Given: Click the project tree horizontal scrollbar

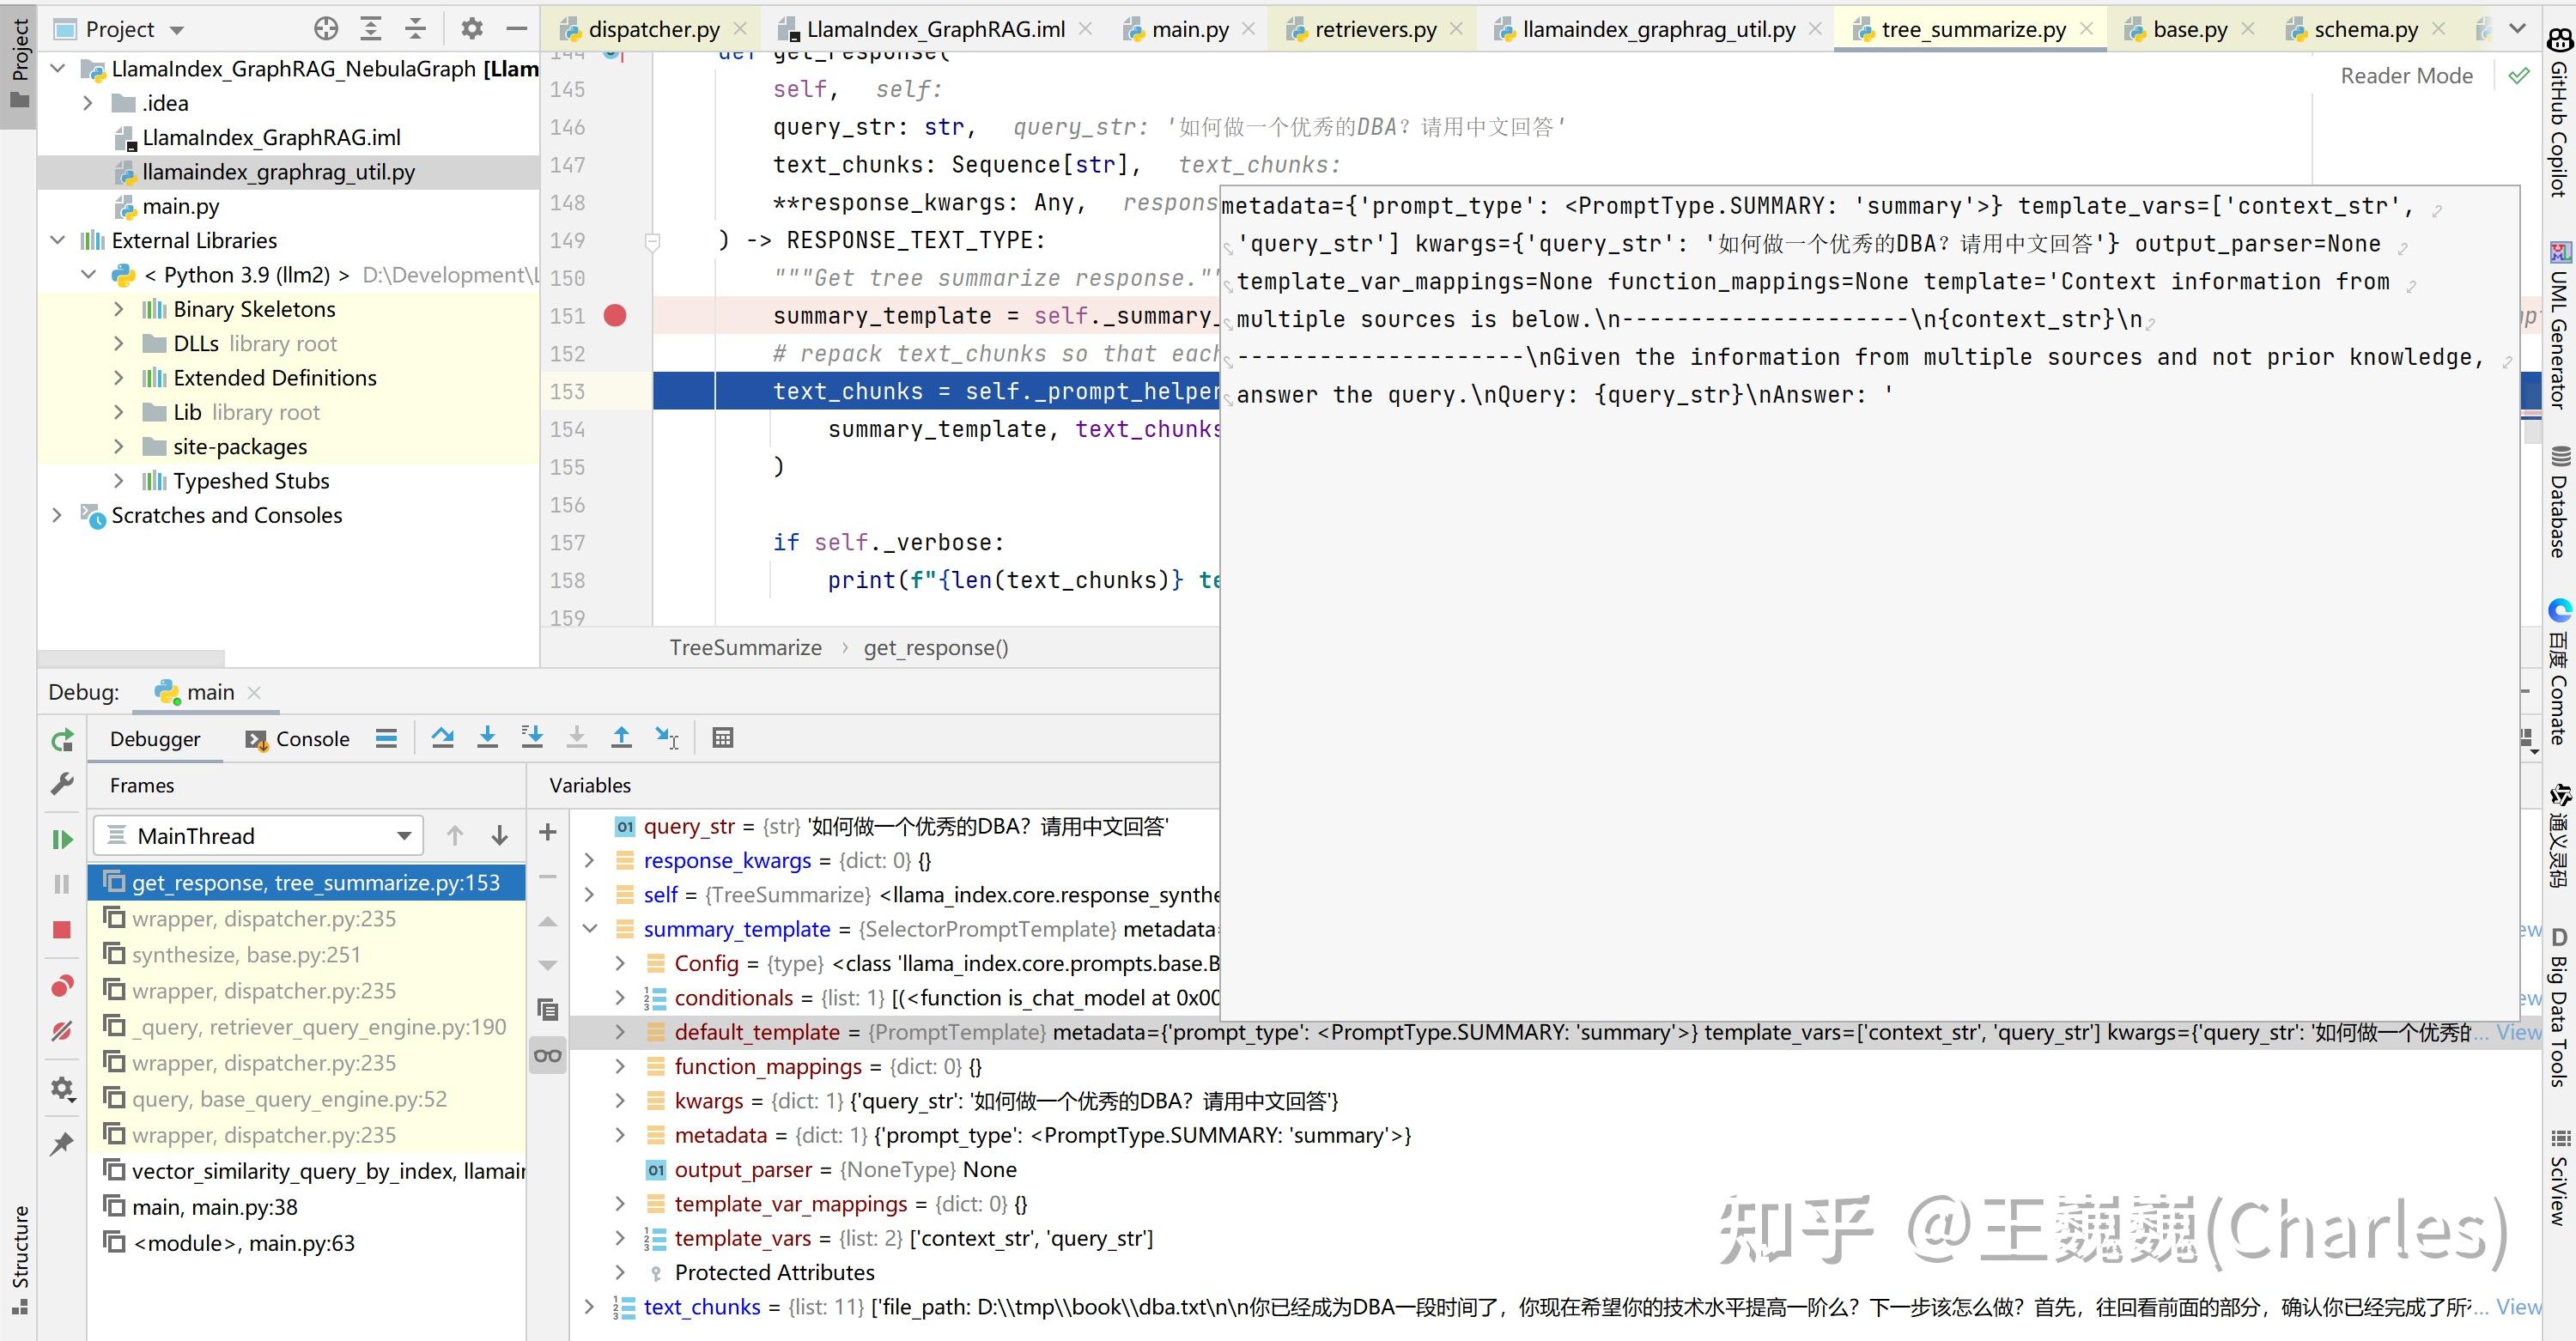Looking at the screenshot, I should pos(130,659).
